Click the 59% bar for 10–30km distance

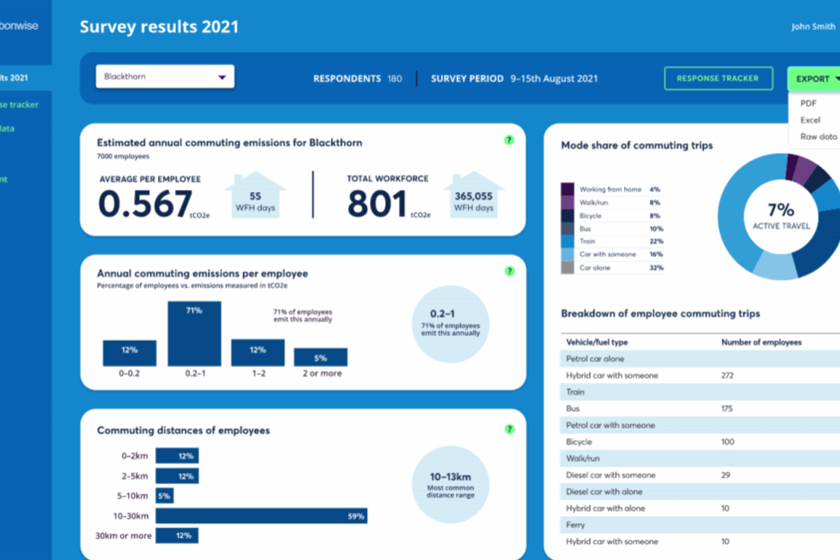[x=261, y=516]
